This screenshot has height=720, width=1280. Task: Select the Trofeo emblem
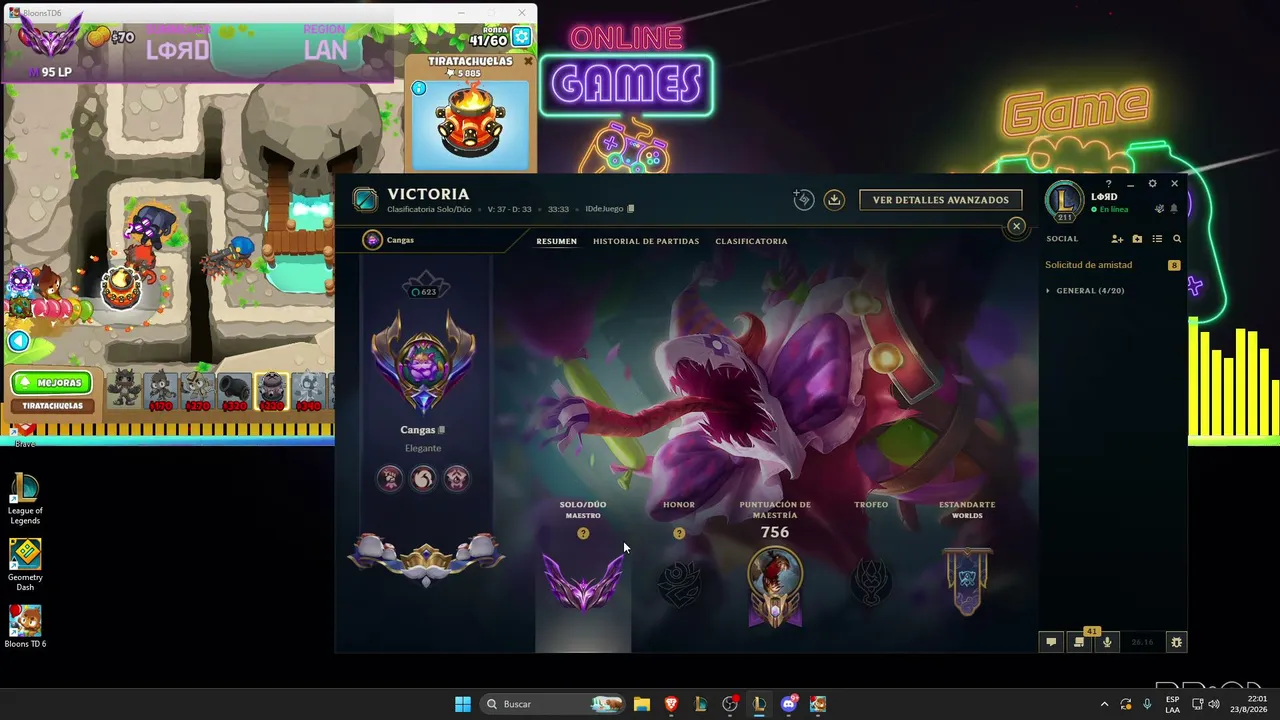(x=871, y=581)
